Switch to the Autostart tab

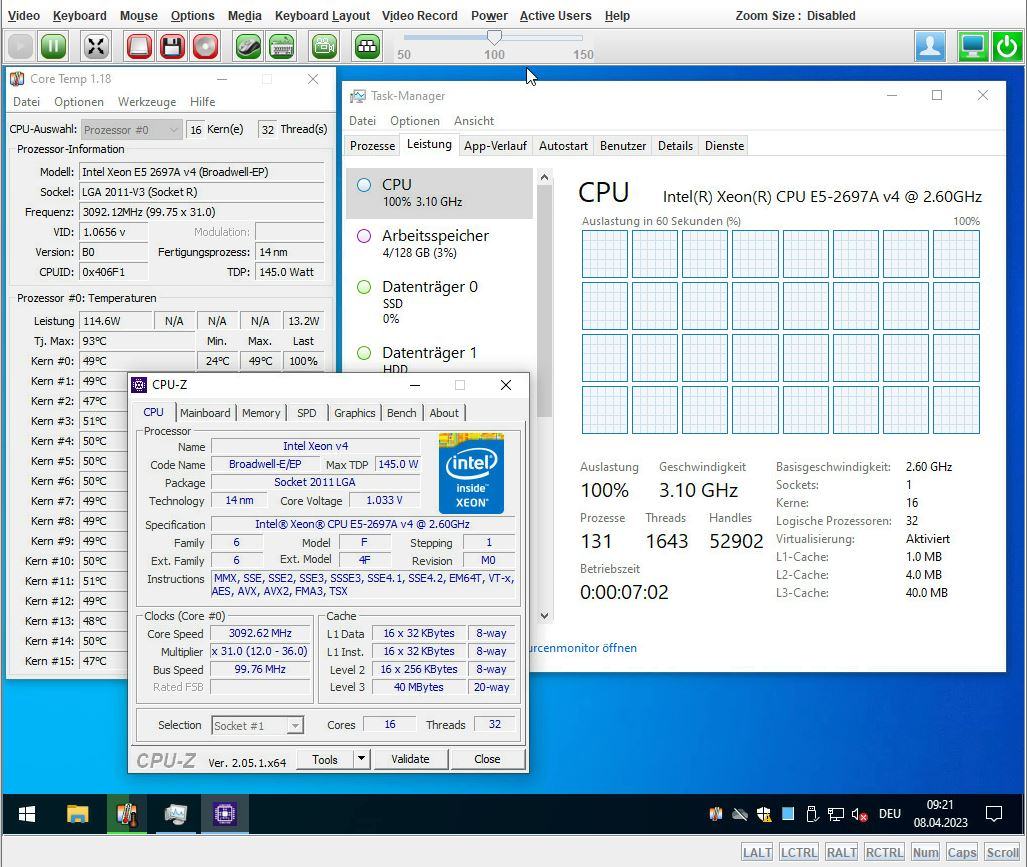point(563,145)
